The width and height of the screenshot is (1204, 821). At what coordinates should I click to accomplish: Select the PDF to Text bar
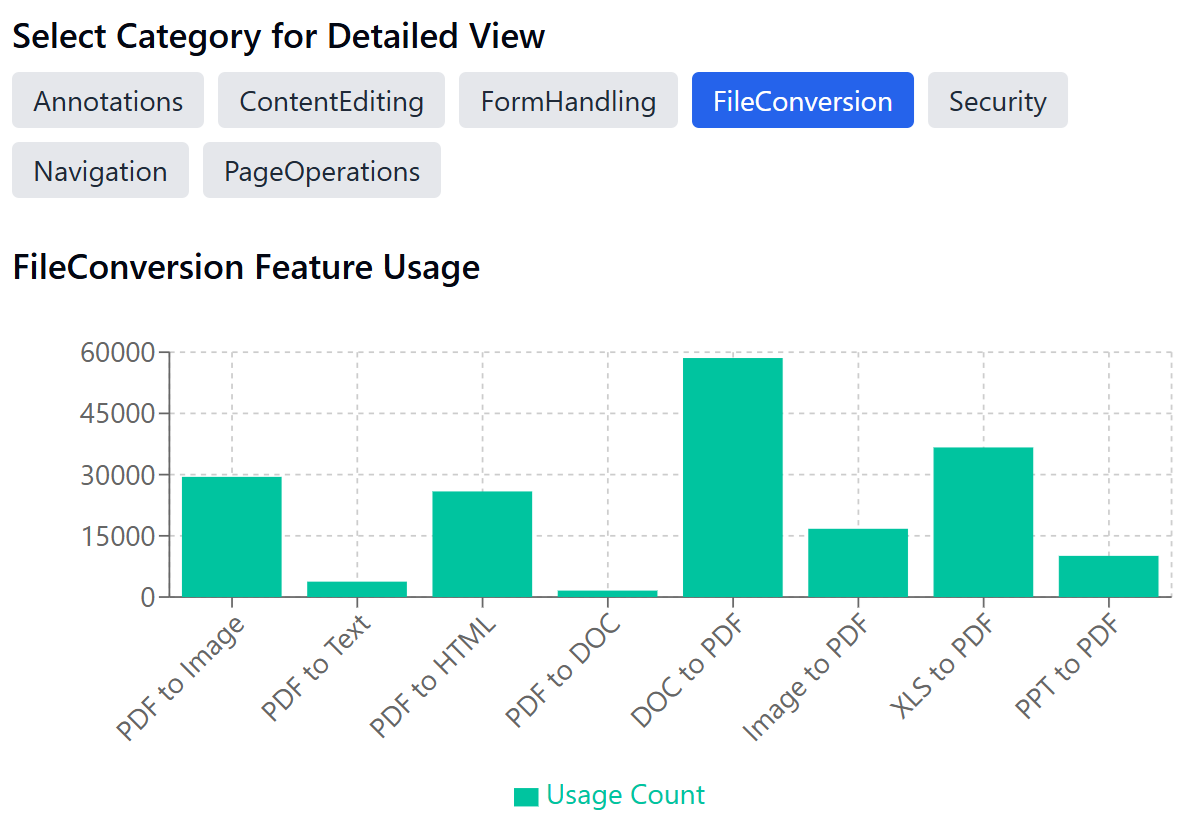356,590
